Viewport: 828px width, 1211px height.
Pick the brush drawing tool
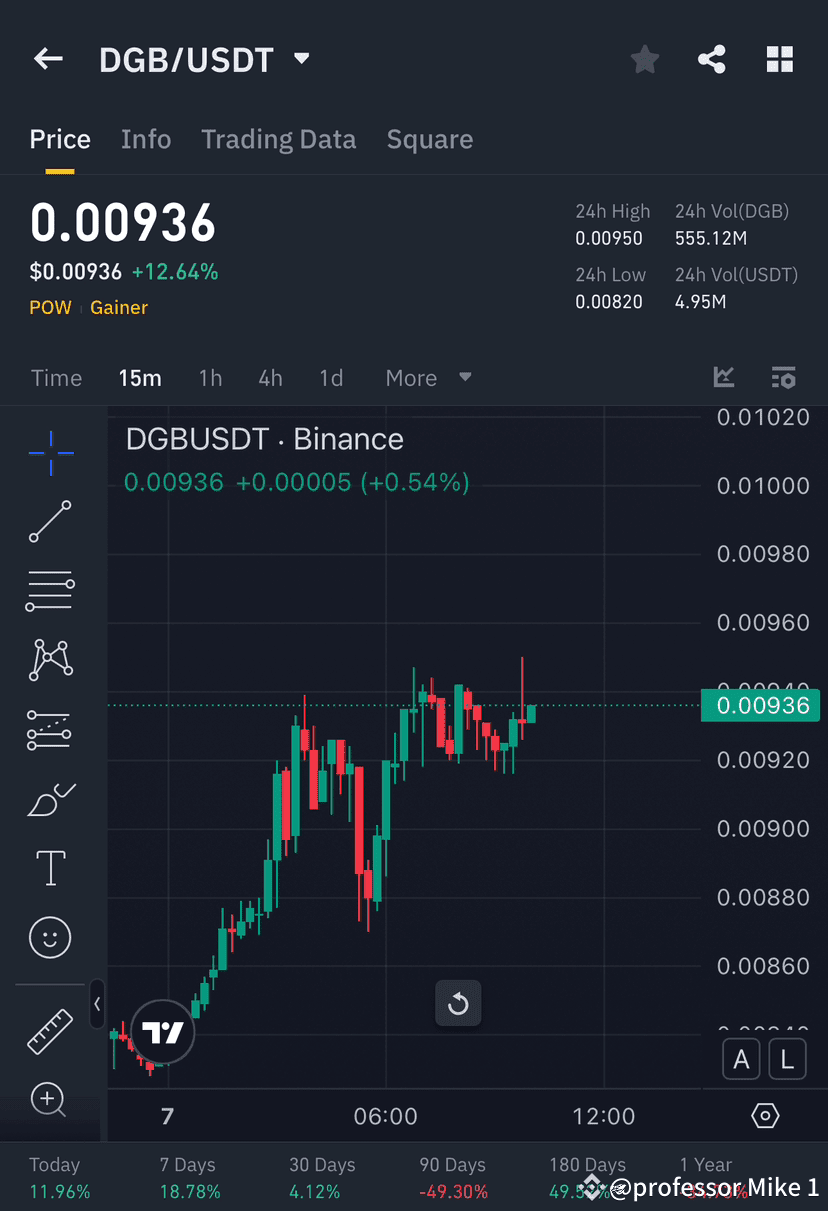click(x=50, y=799)
